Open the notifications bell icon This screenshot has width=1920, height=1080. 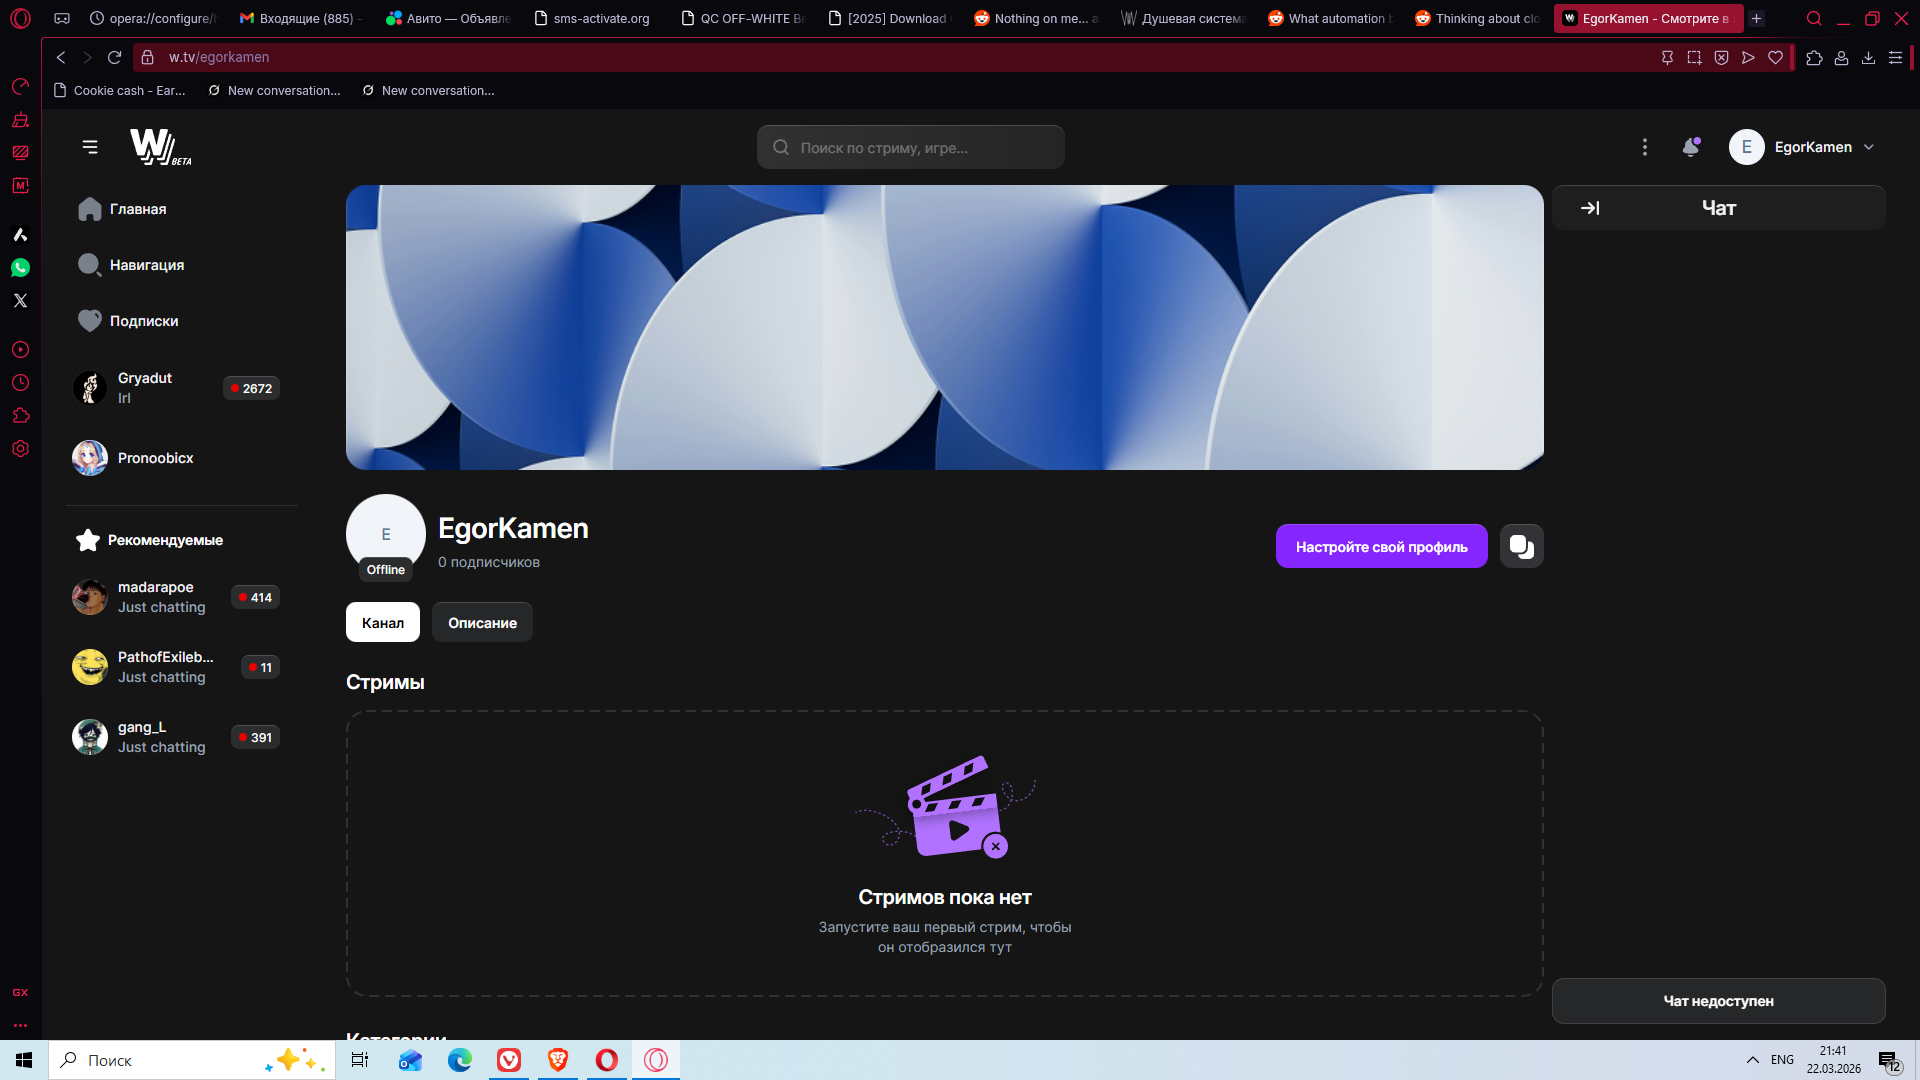[1690, 147]
